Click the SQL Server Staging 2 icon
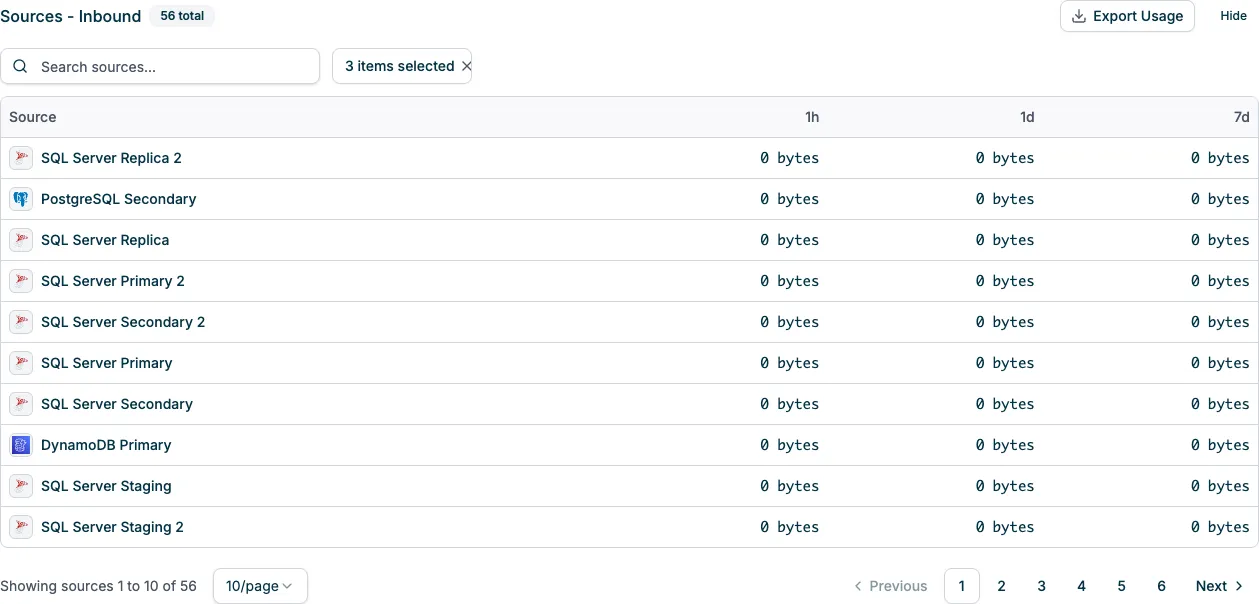 (x=21, y=527)
